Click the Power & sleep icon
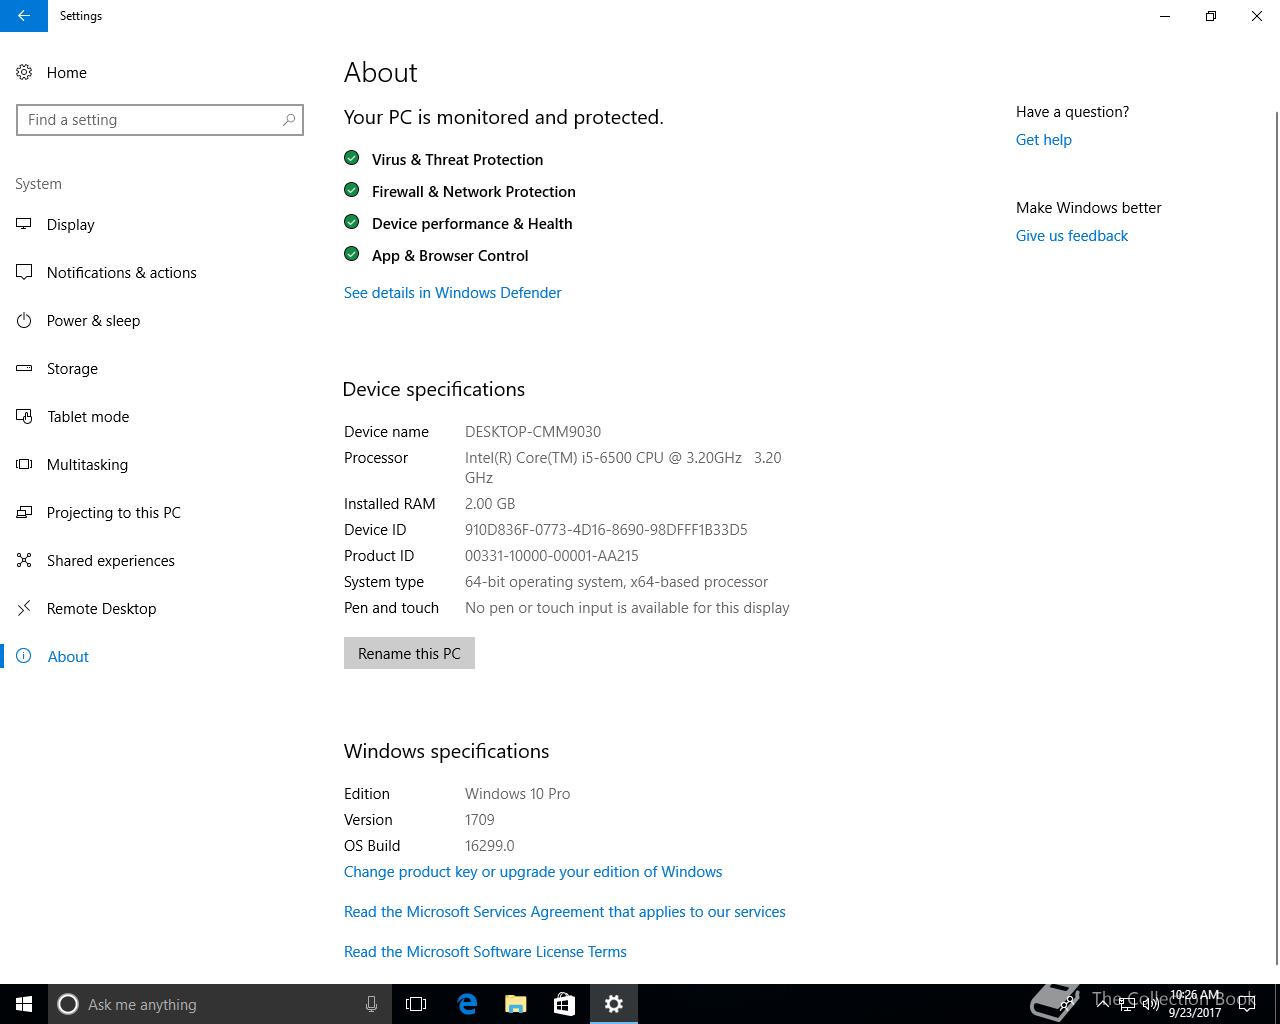The image size is (1280, 1024). pyautogui.click(x=24, y=320)
